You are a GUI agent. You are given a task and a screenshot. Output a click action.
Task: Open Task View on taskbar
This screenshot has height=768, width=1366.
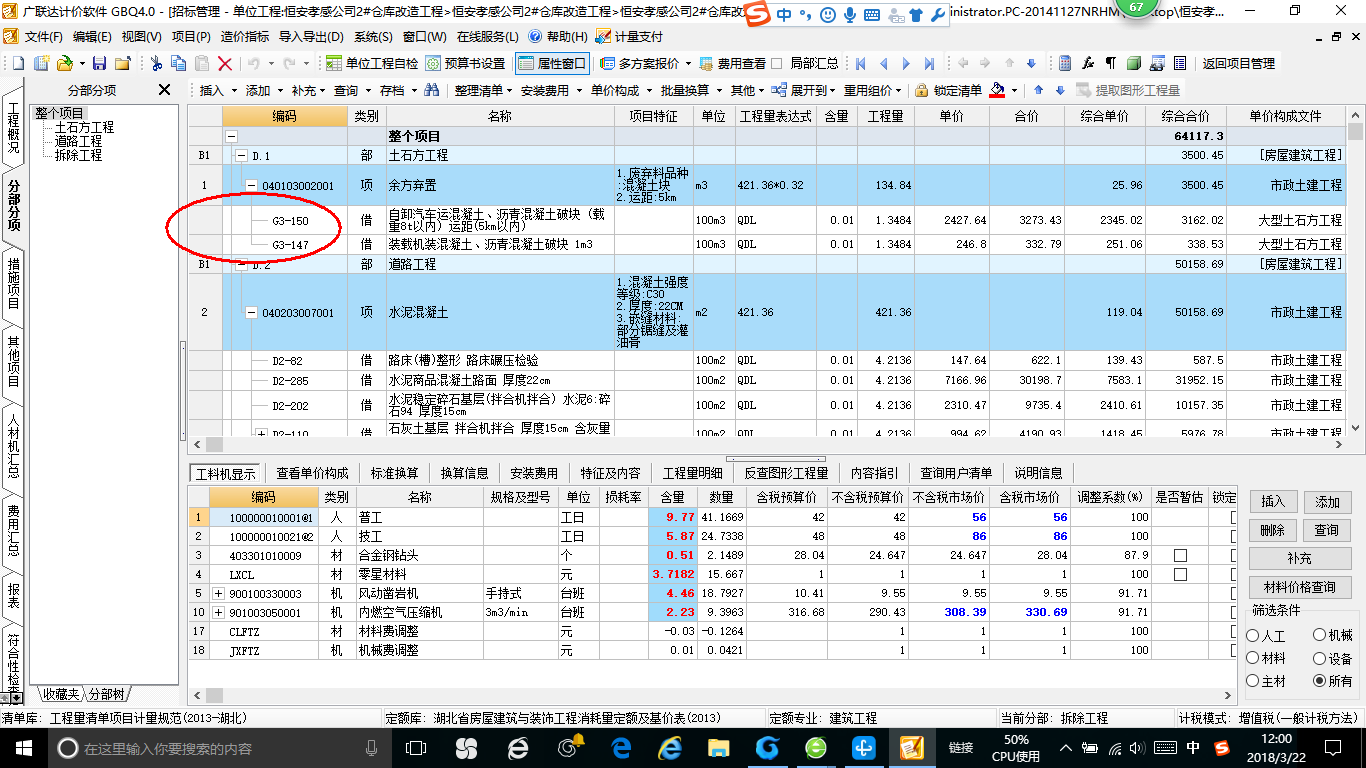[x=416, y=747]
